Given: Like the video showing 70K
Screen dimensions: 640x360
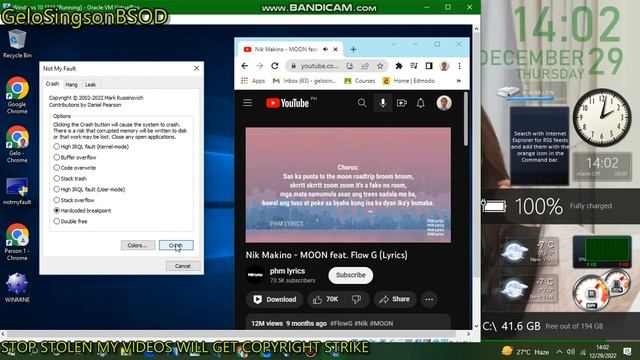Looking at the screenshot, I should point(326,299).
